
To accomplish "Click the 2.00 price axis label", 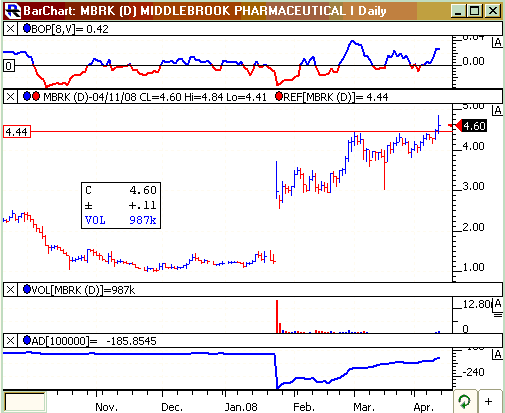I will point(473,227).
